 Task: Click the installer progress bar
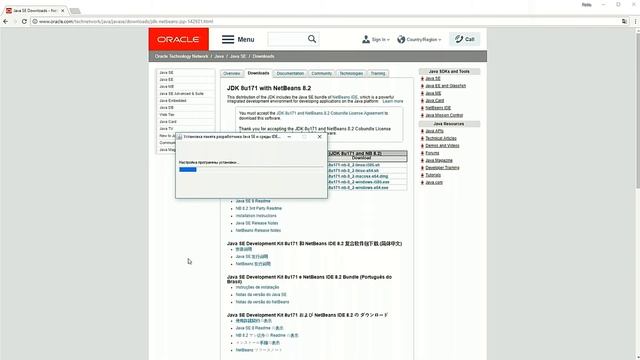tap(251, 169)
